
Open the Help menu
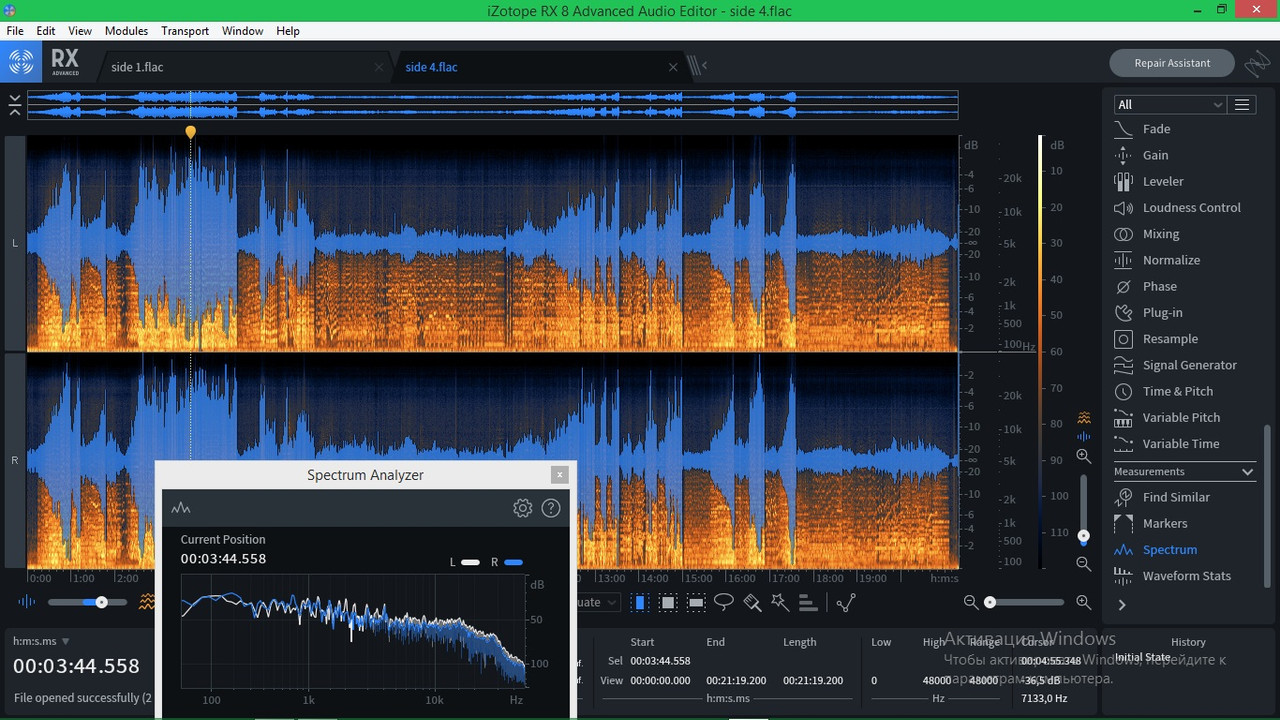pyautogui.click(x=288, y=31)
